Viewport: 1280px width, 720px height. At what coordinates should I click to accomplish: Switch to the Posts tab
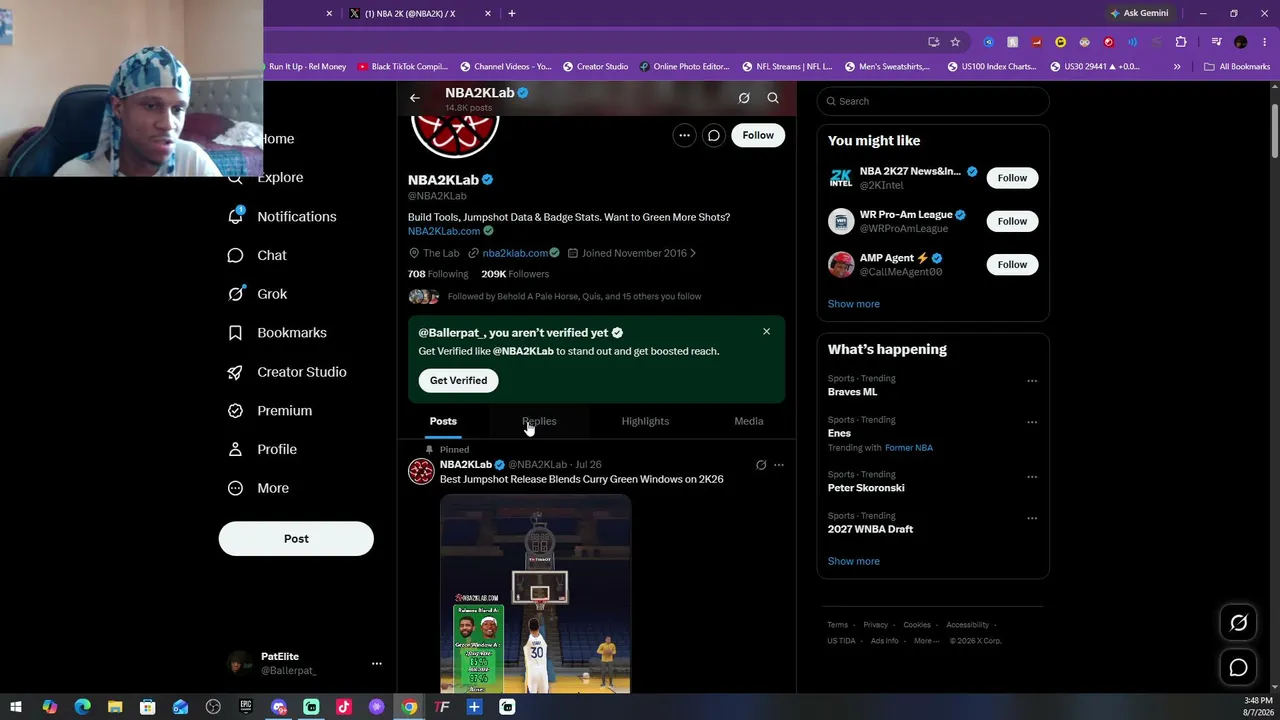click(x=443, y=421)
